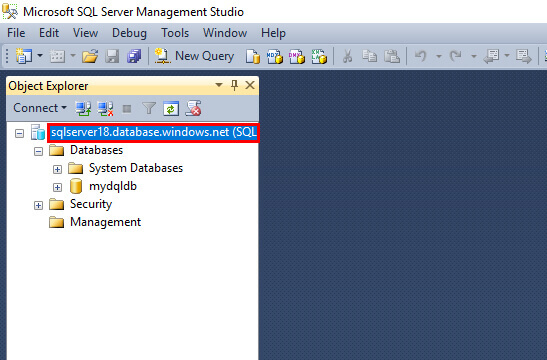
Task: Close the Object Explorer panel
Action: [x=250, y=85]
